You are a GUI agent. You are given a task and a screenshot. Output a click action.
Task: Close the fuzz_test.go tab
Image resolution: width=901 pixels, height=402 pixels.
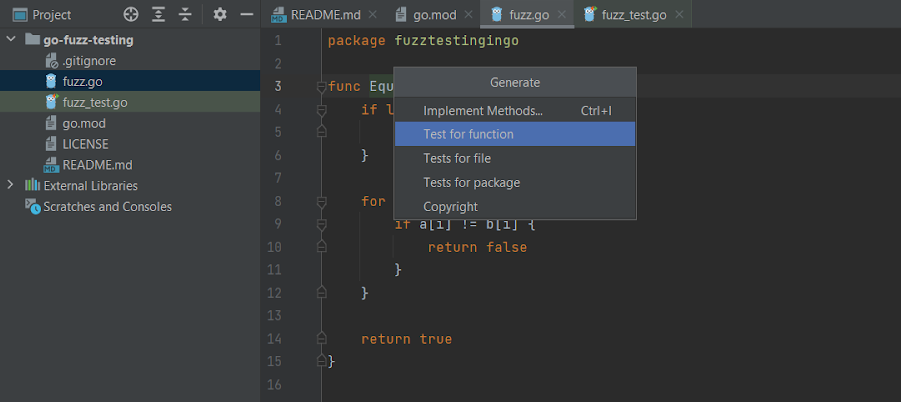tap(679, 14)
